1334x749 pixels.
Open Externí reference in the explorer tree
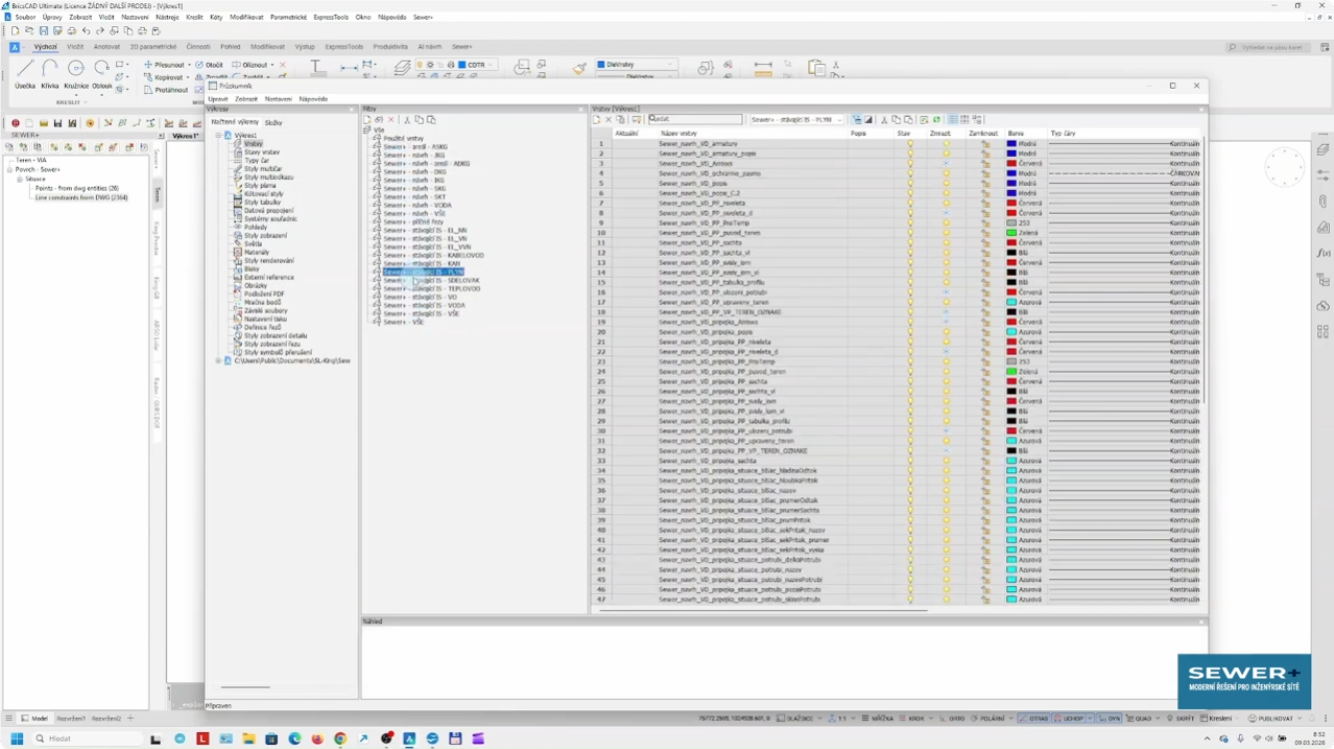click(268, 277)
